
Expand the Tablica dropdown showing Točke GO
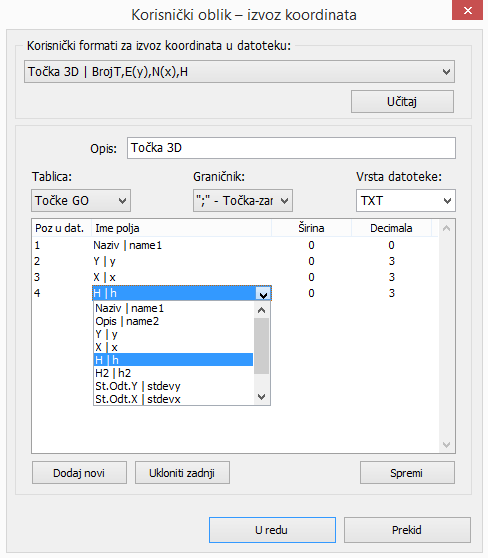pos(81,201)
